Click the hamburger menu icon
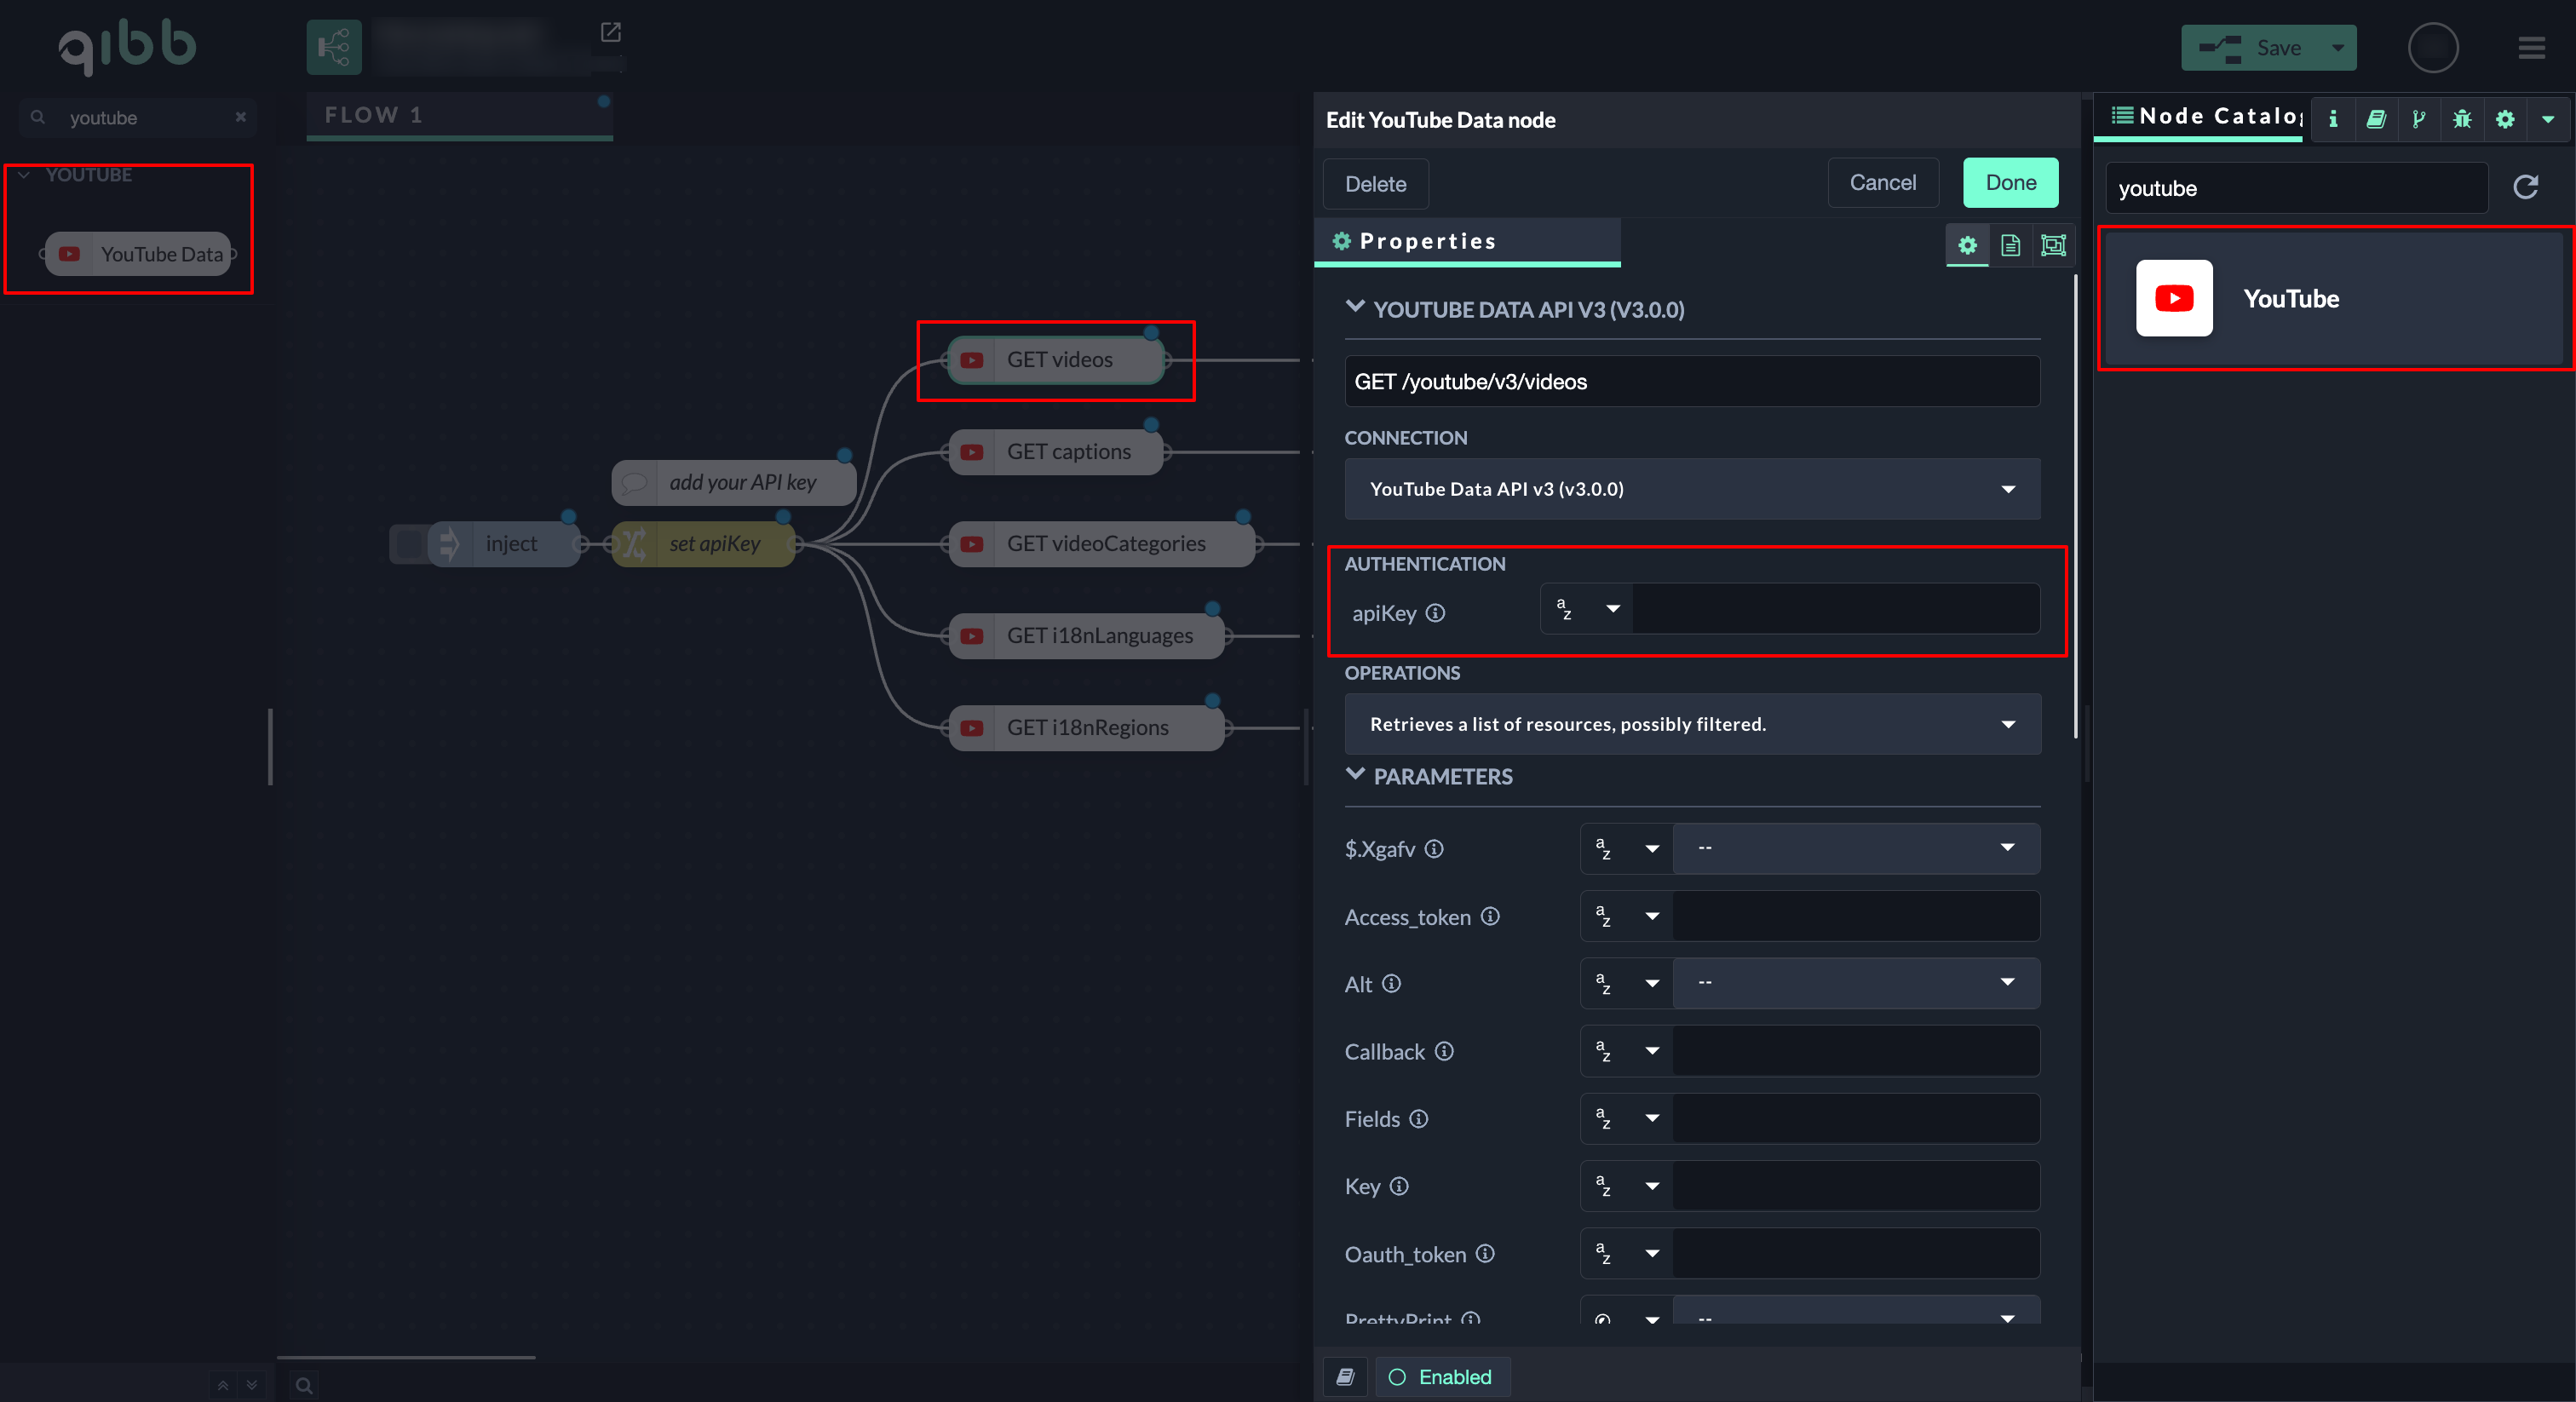This screenshot has width=2576, height=1402. point(2531,48)
